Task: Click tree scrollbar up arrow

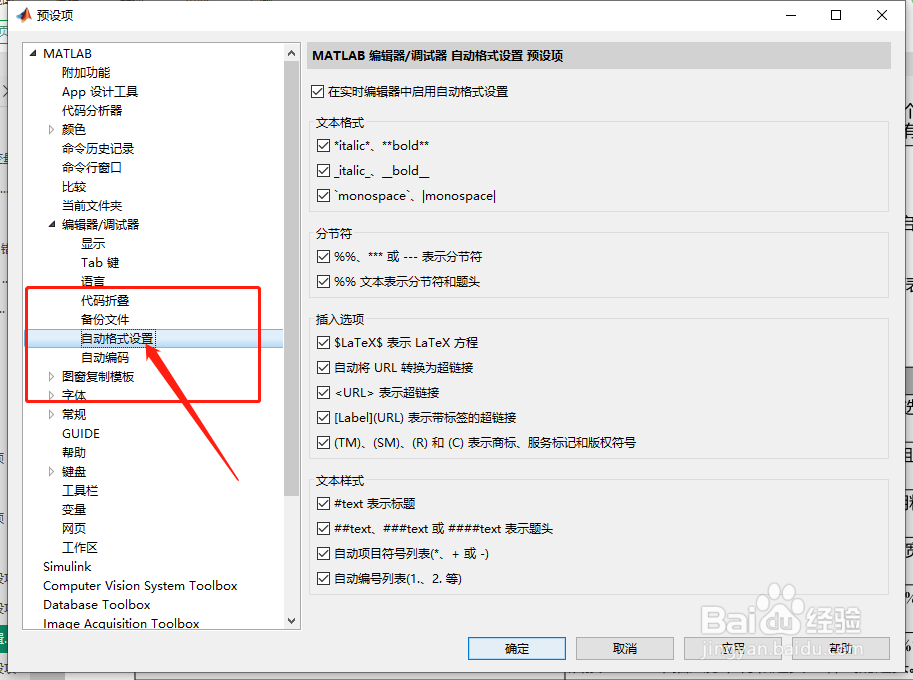Action: coord(292,53)
